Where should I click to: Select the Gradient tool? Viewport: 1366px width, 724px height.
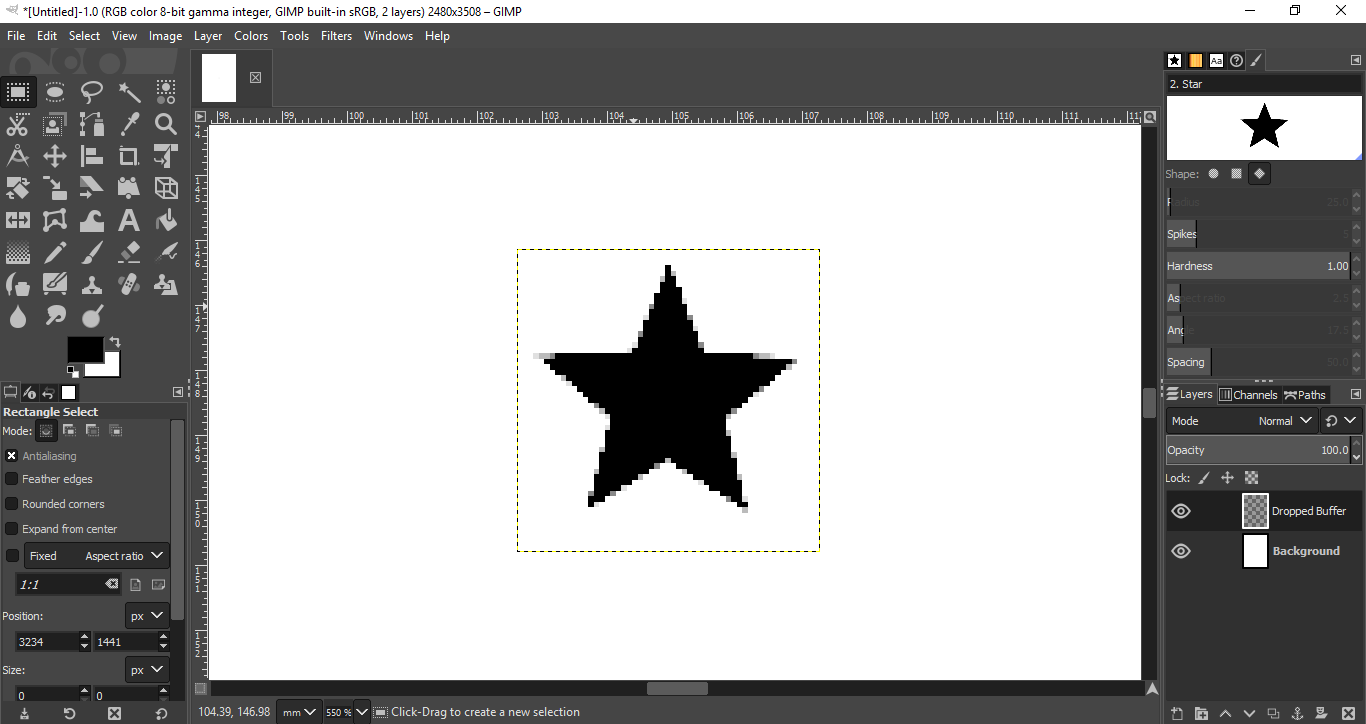pyautogui.click(x=18, y=252)
